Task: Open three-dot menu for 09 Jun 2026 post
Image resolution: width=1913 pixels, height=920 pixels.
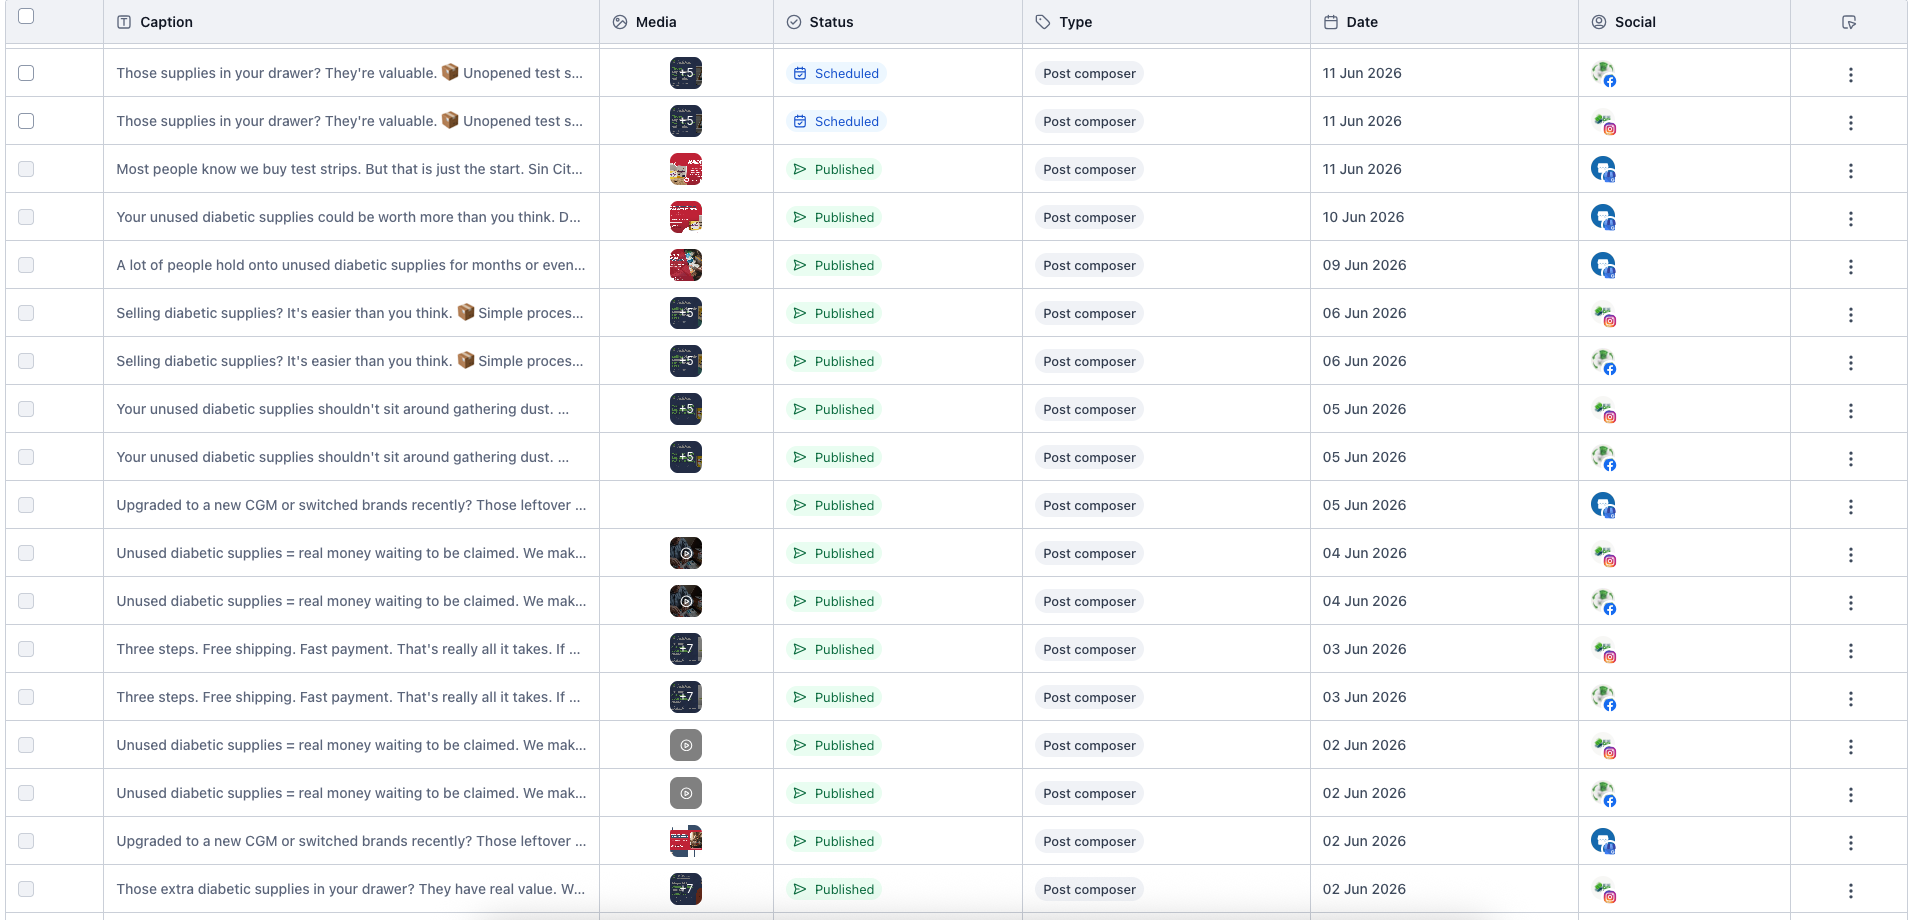Action: pos(1851,267)
